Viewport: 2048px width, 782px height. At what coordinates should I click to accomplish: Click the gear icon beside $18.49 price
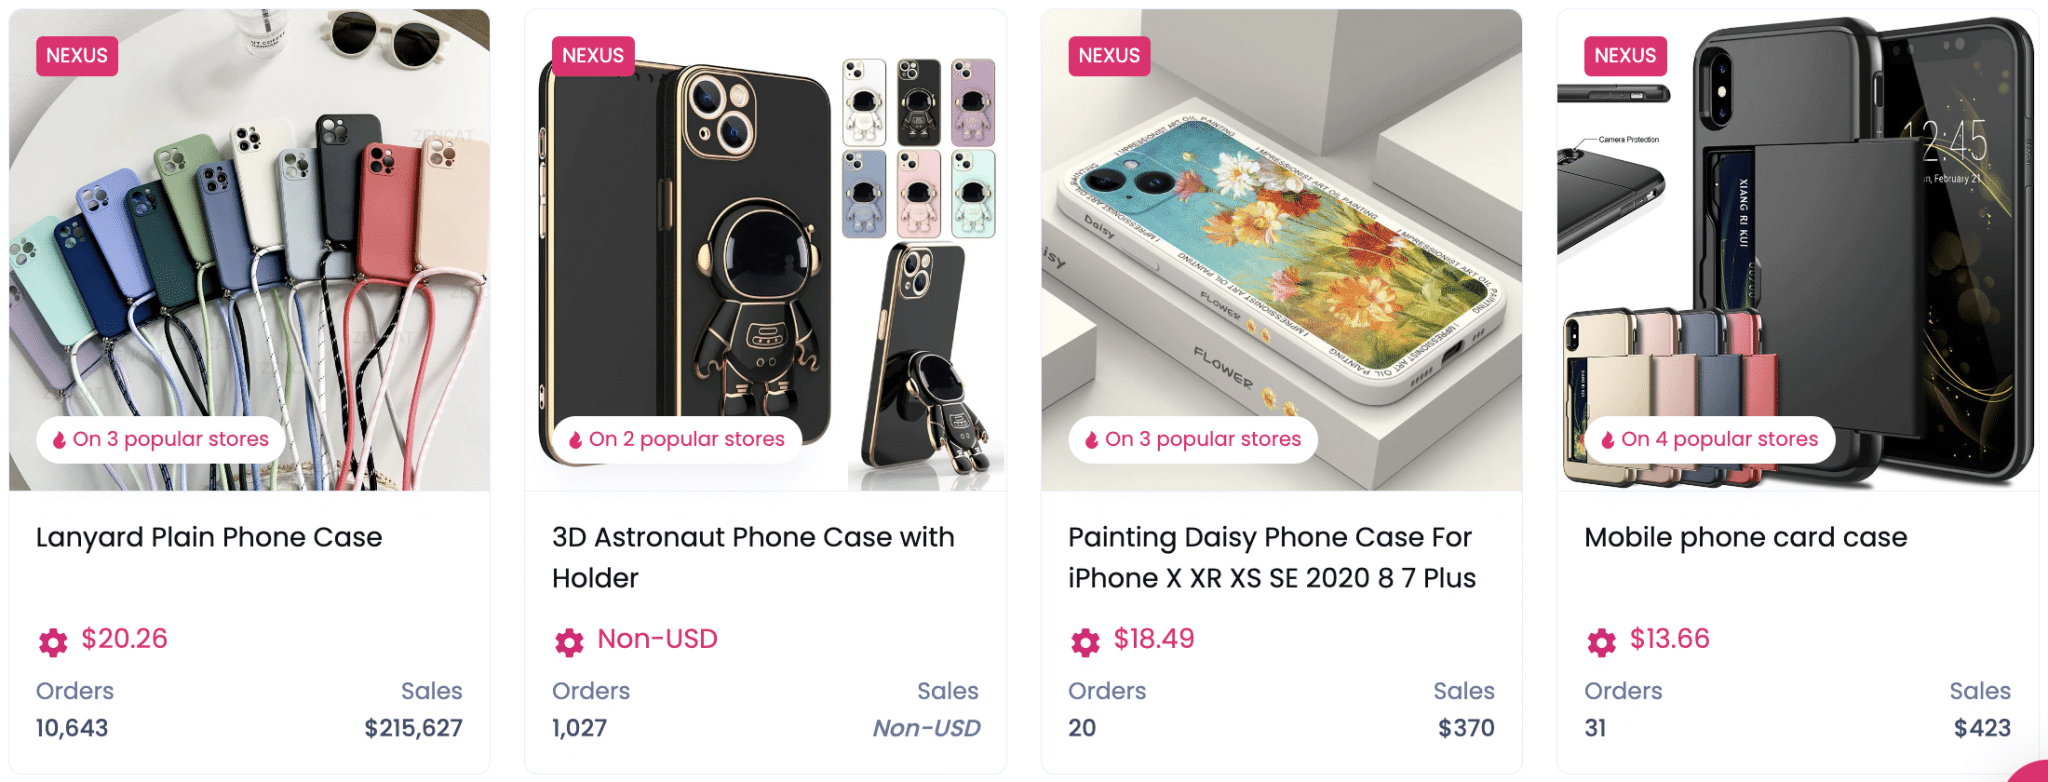pyautogui.click(x=1085, y=642)
